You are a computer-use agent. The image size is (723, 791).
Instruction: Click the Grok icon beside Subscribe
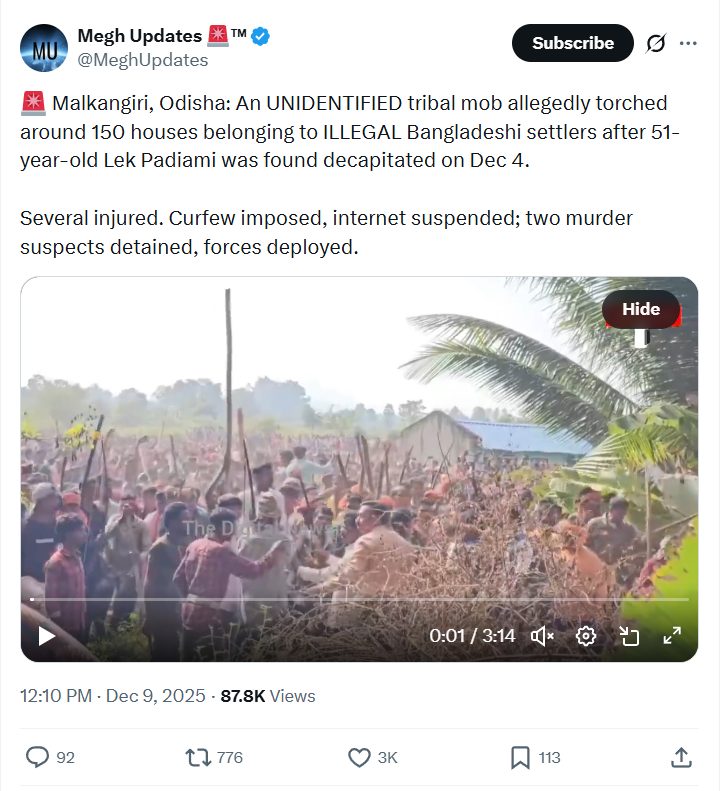[x=656, y=43]
